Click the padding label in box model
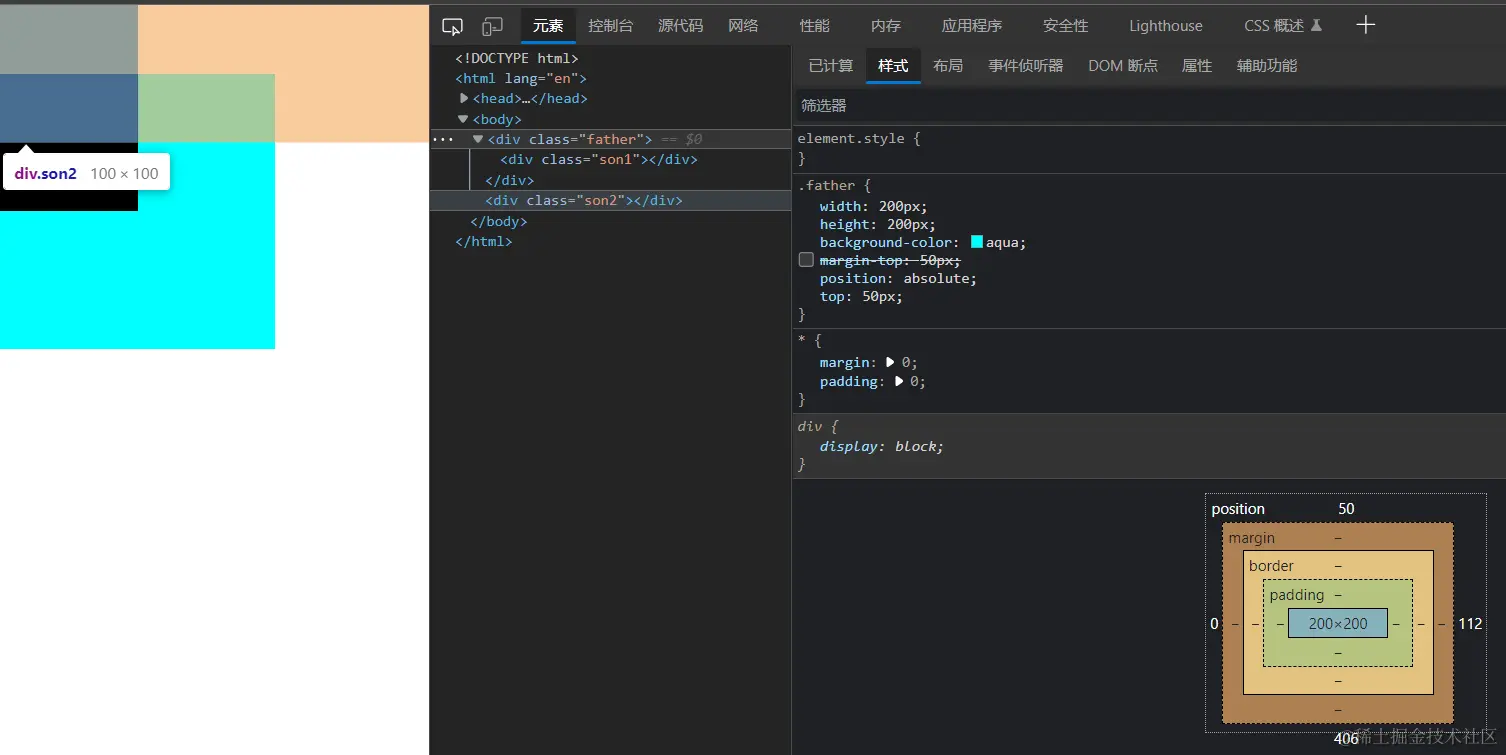This screenshot has width=1506, height=755. pos(1297,594)
